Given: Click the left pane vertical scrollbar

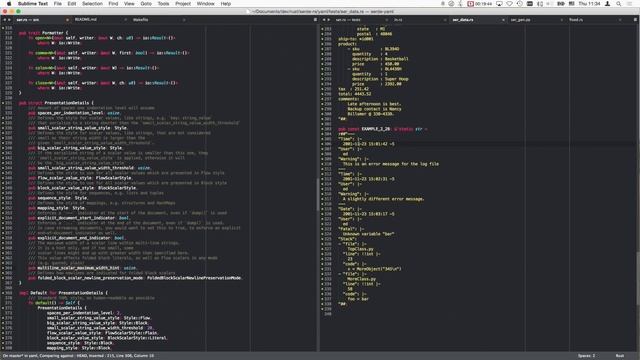Looking at the screenshot, I should pyautogui.click(x=318, y=194).
